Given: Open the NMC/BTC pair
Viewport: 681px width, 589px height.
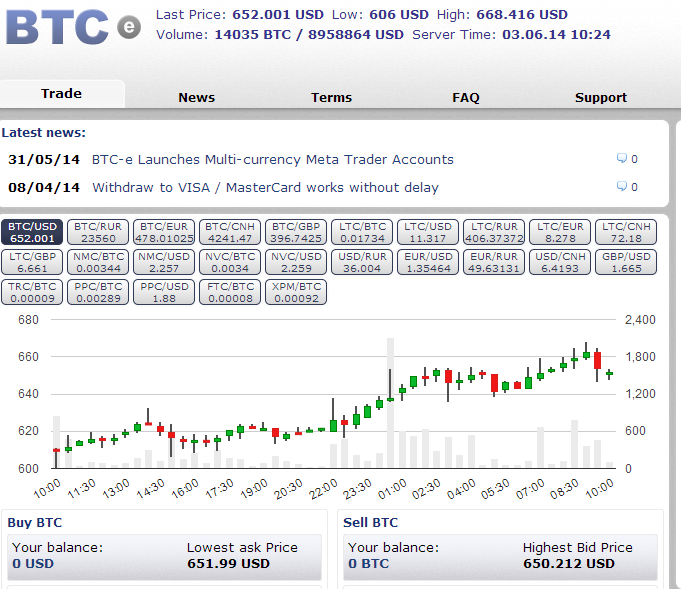Looking at the screenshot, I should (98, 262).
